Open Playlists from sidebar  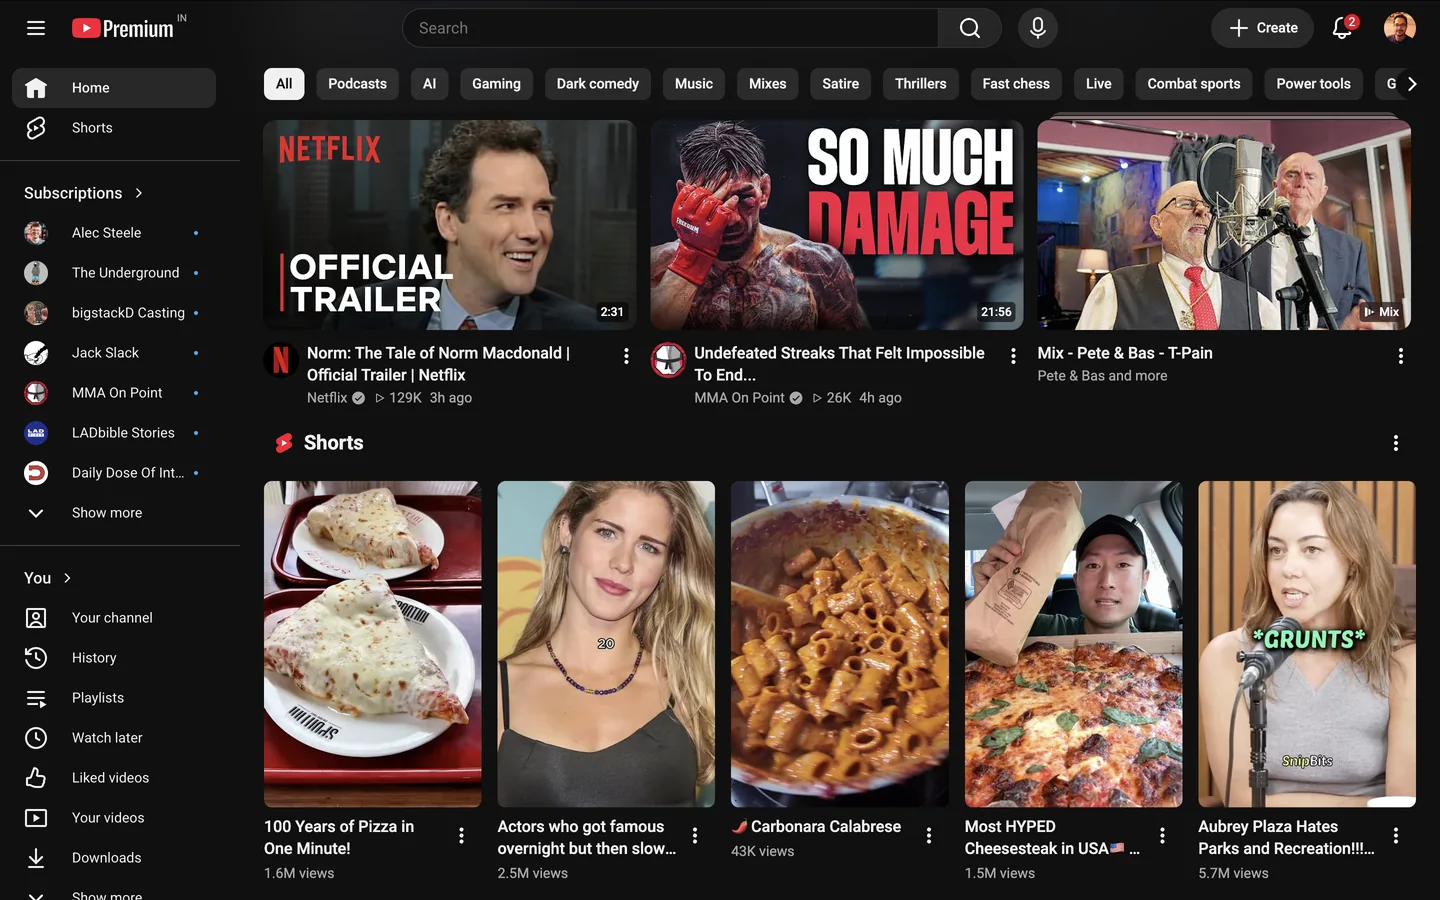114,698
